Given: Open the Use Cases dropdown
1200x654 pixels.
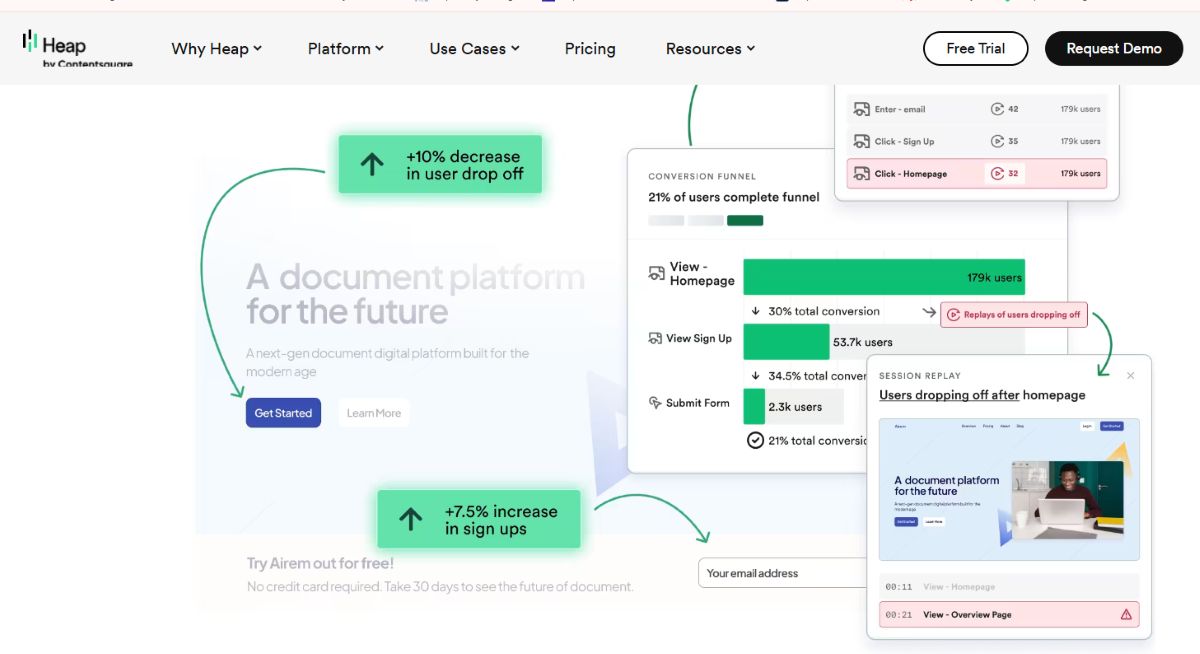Looking at the screenshot, I should click(x=474, y=48).
